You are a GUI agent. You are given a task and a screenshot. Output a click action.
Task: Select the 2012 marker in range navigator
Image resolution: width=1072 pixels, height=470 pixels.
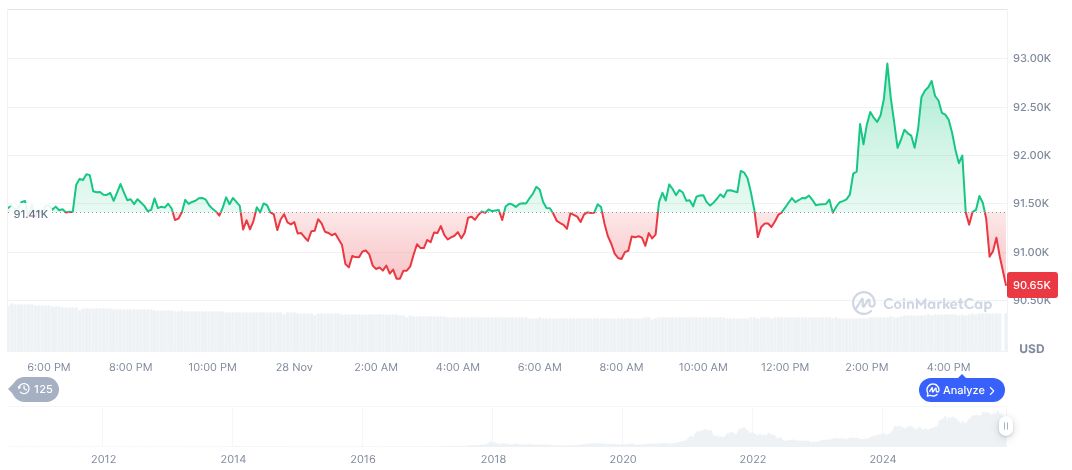pos(104,459)
